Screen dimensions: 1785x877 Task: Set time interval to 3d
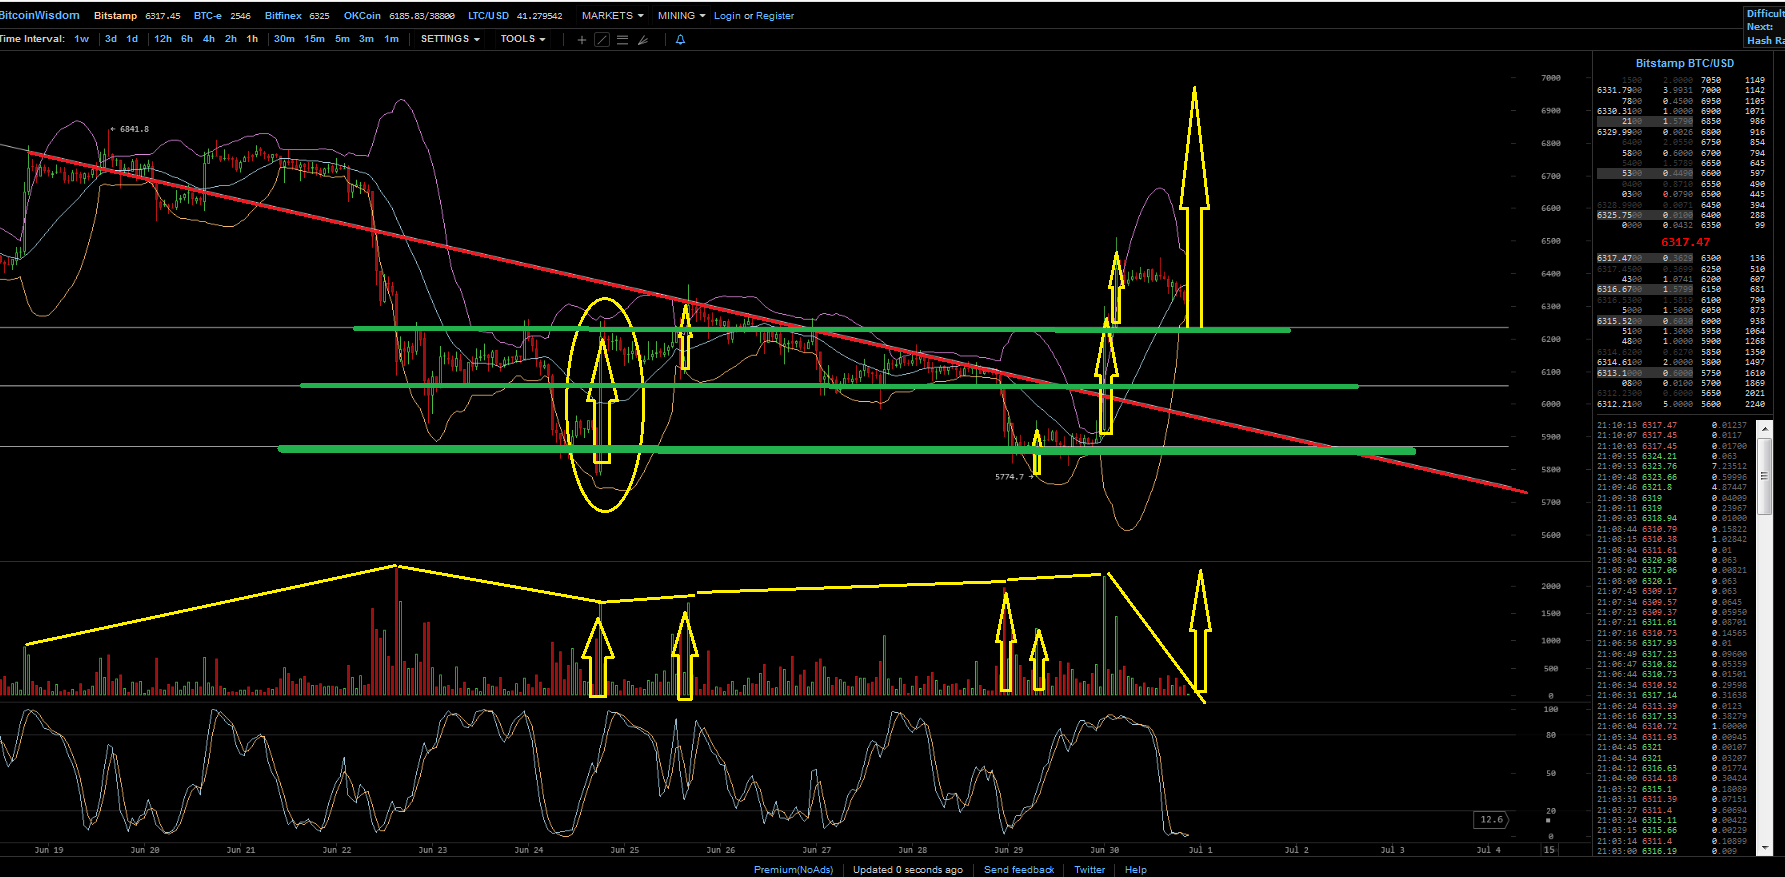(111, 39)
